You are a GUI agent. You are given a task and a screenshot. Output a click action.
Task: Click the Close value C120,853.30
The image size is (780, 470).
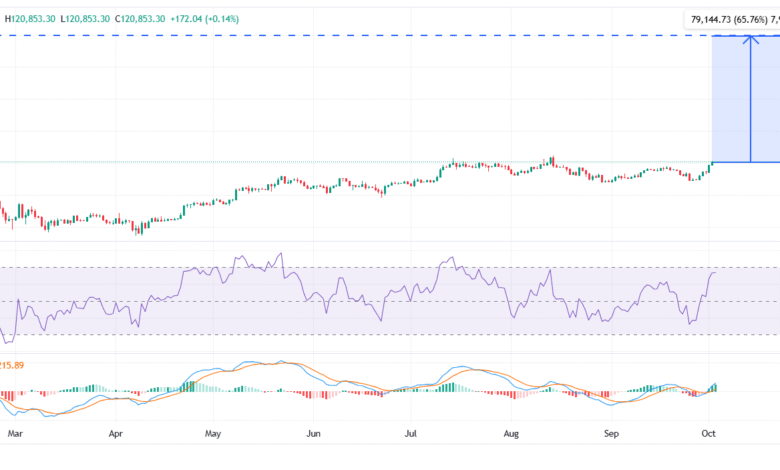(x=140, y=18)
